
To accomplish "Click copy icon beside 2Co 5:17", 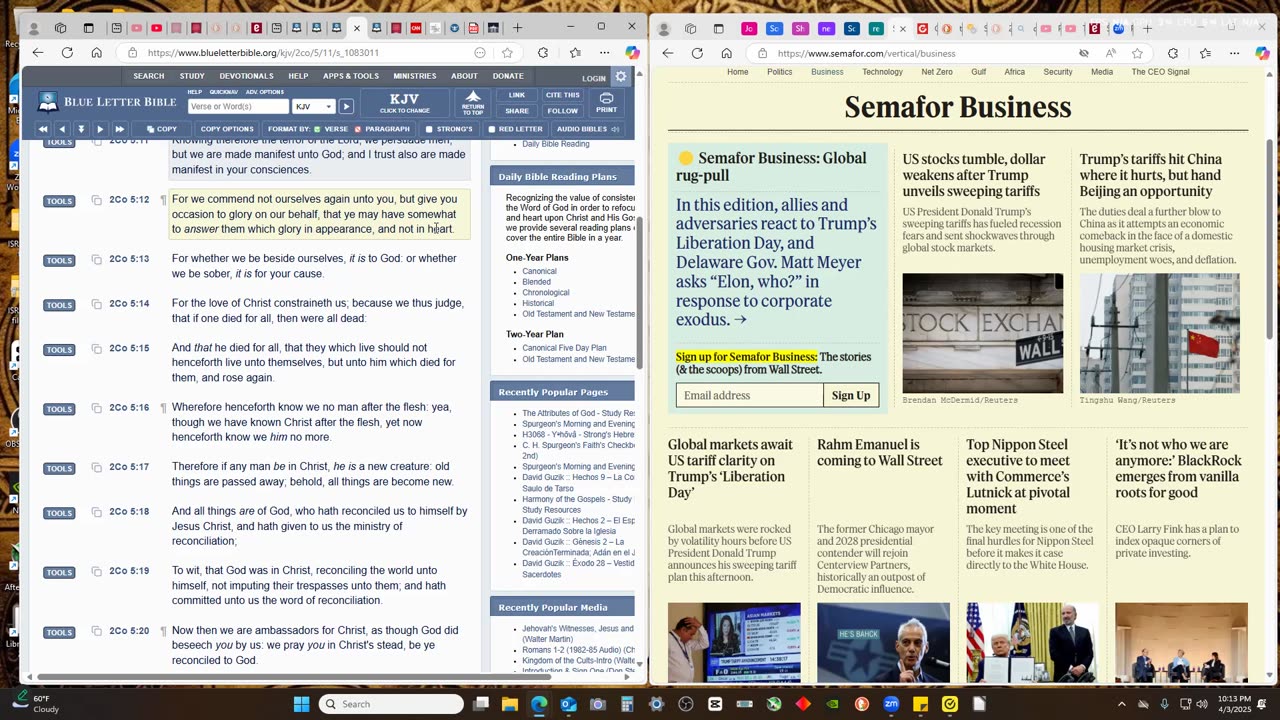I will [x=97, y=467].
